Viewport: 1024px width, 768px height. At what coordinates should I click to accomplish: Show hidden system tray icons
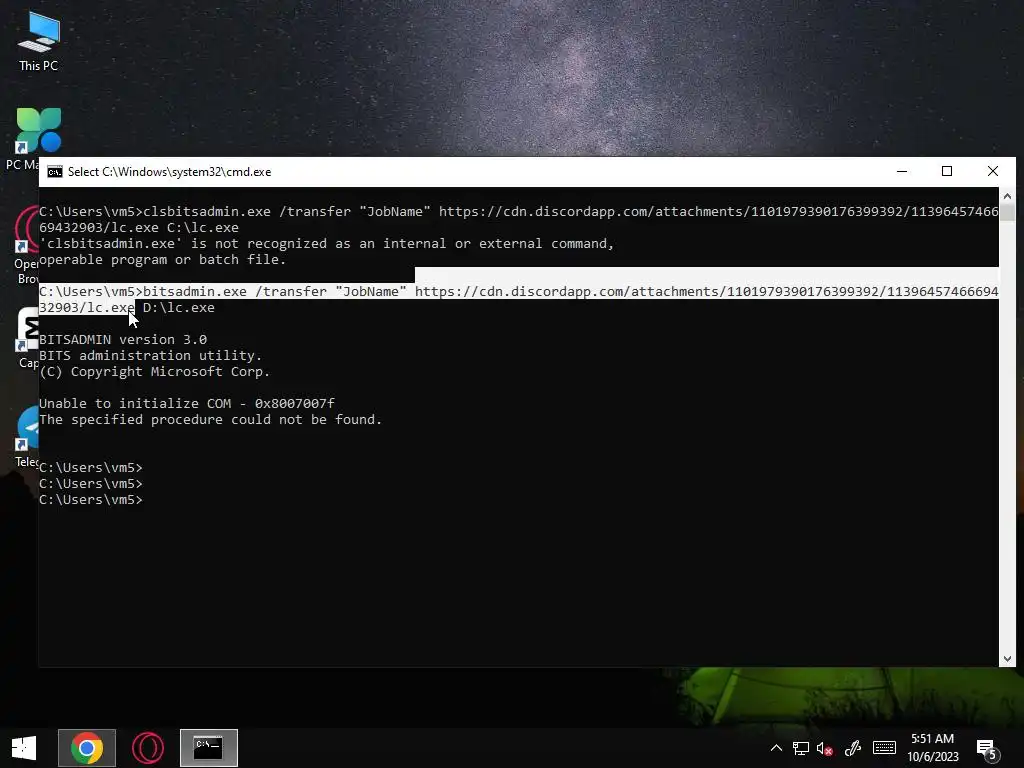click(776, 748)
